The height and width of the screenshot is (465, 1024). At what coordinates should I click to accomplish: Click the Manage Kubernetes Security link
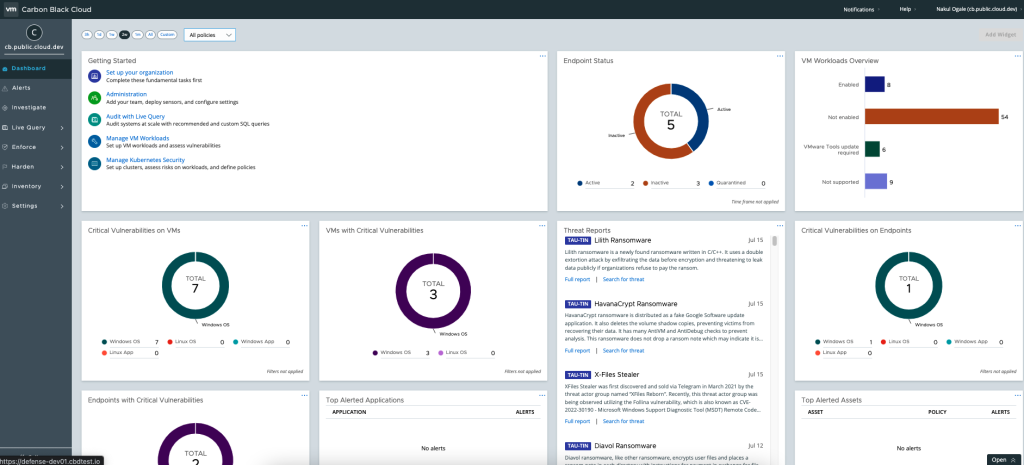(x=146, y=160)
